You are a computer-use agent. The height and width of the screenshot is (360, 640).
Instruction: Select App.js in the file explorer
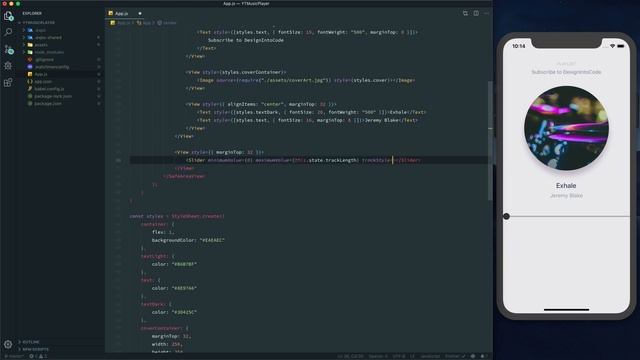(x=41, y=74)
